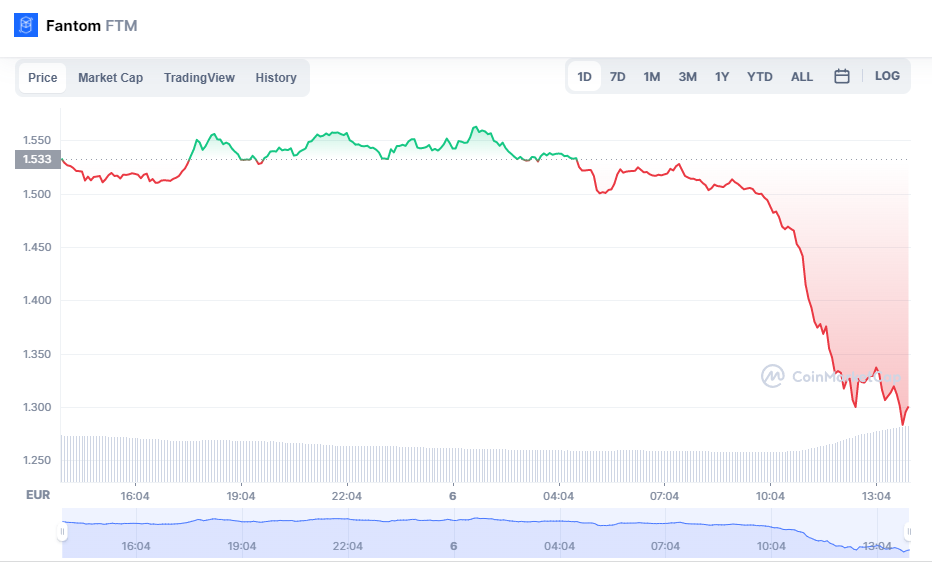Click the 1.300 y-axis label
Viewport: 932px width, 565px height.
click(x=37, y=408)
